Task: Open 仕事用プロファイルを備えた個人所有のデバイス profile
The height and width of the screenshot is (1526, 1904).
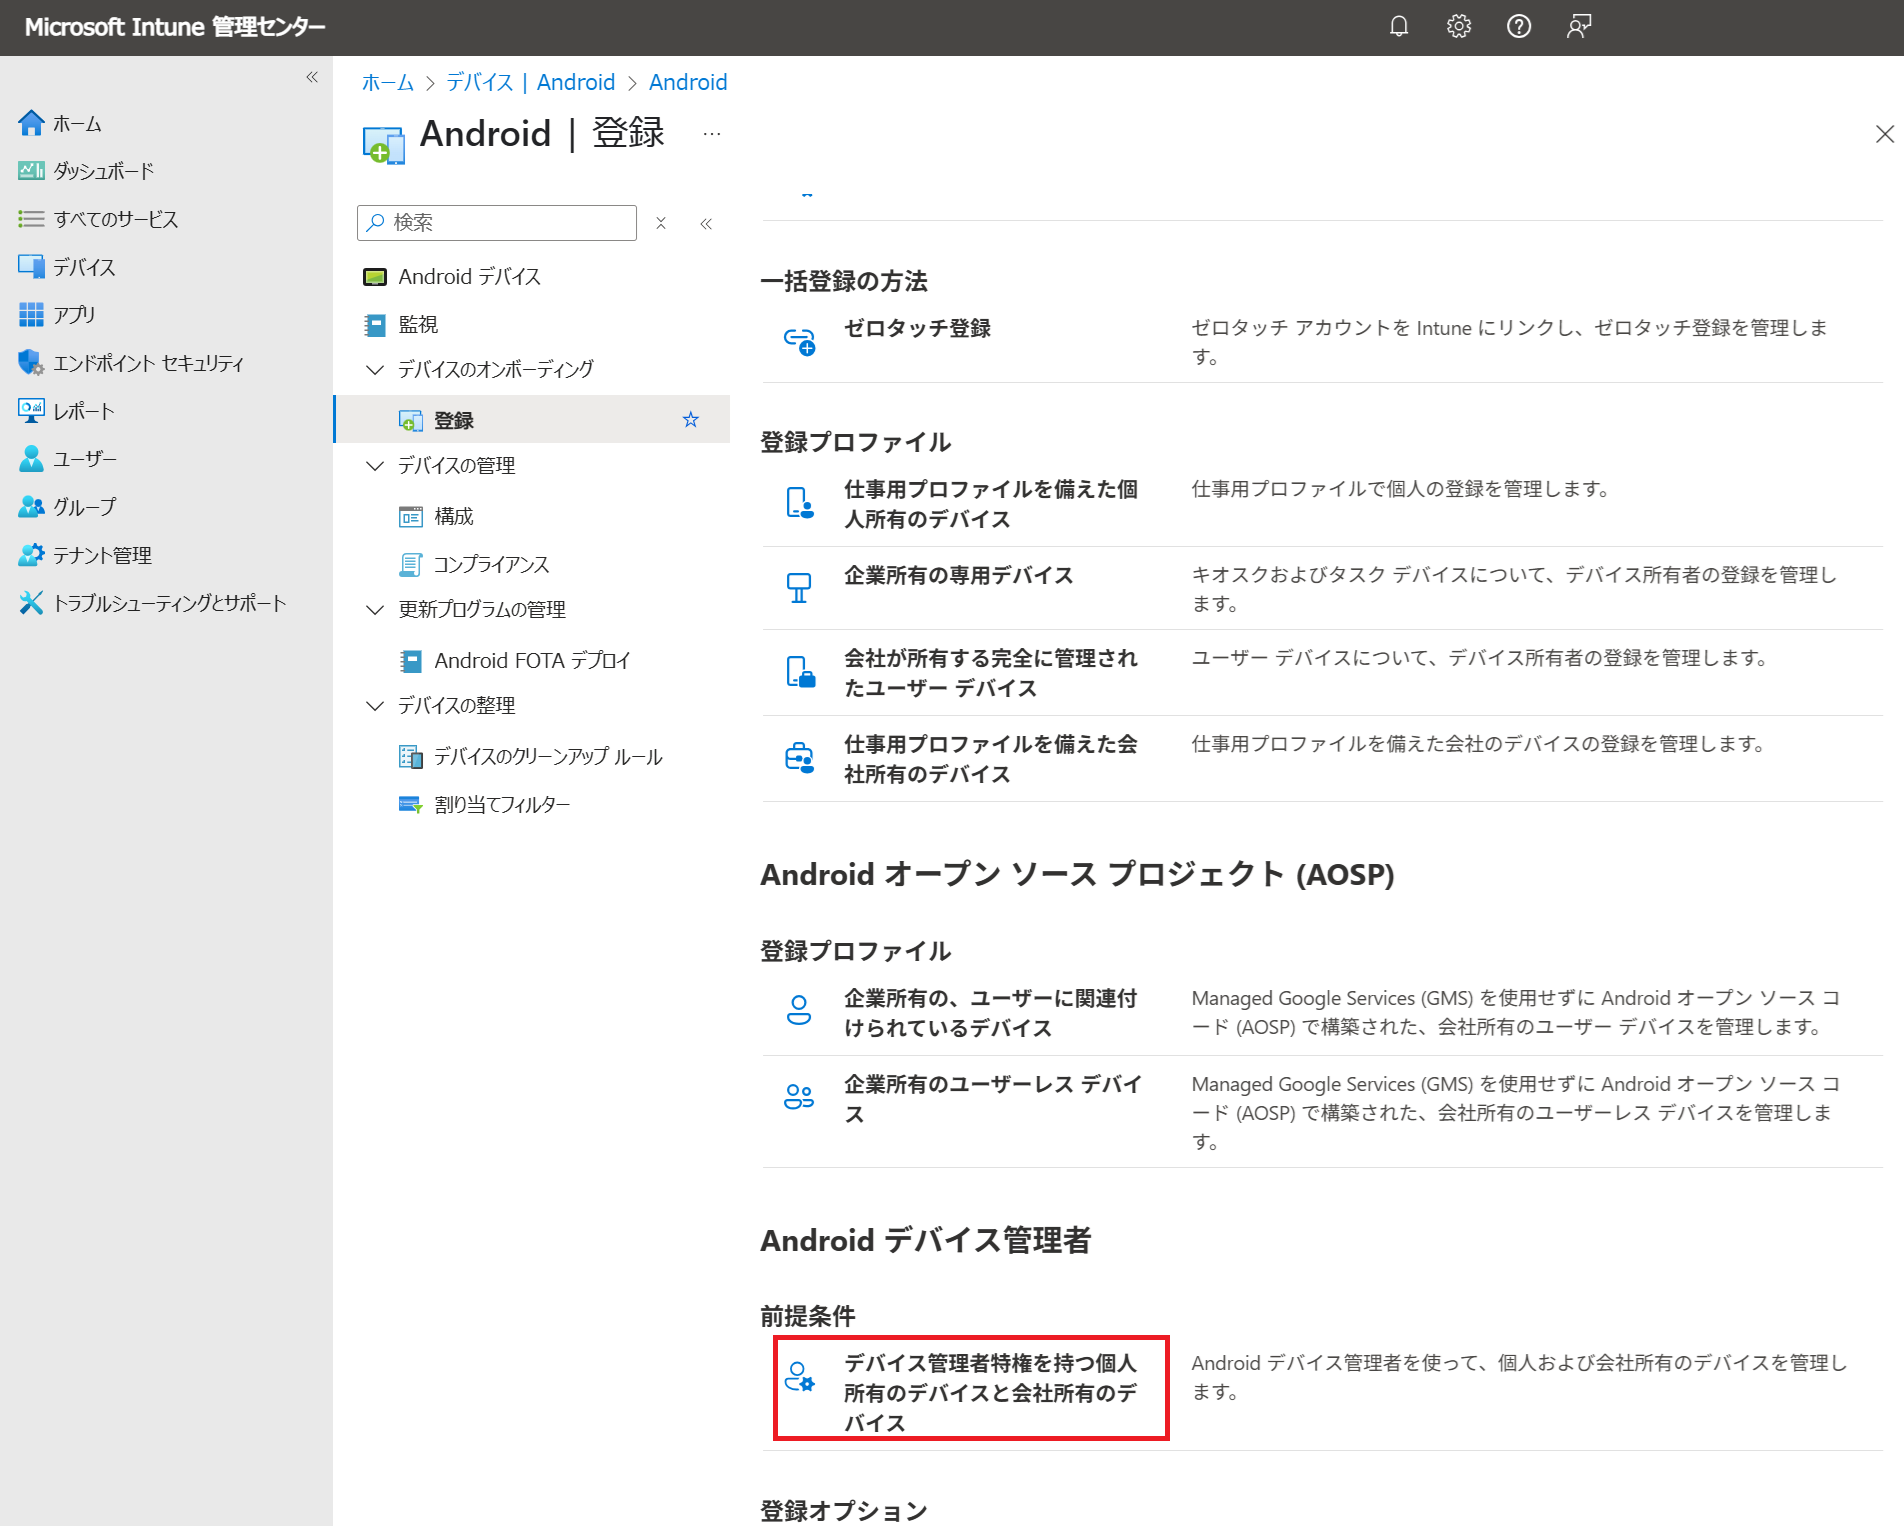Action: [x=991, y=504]
